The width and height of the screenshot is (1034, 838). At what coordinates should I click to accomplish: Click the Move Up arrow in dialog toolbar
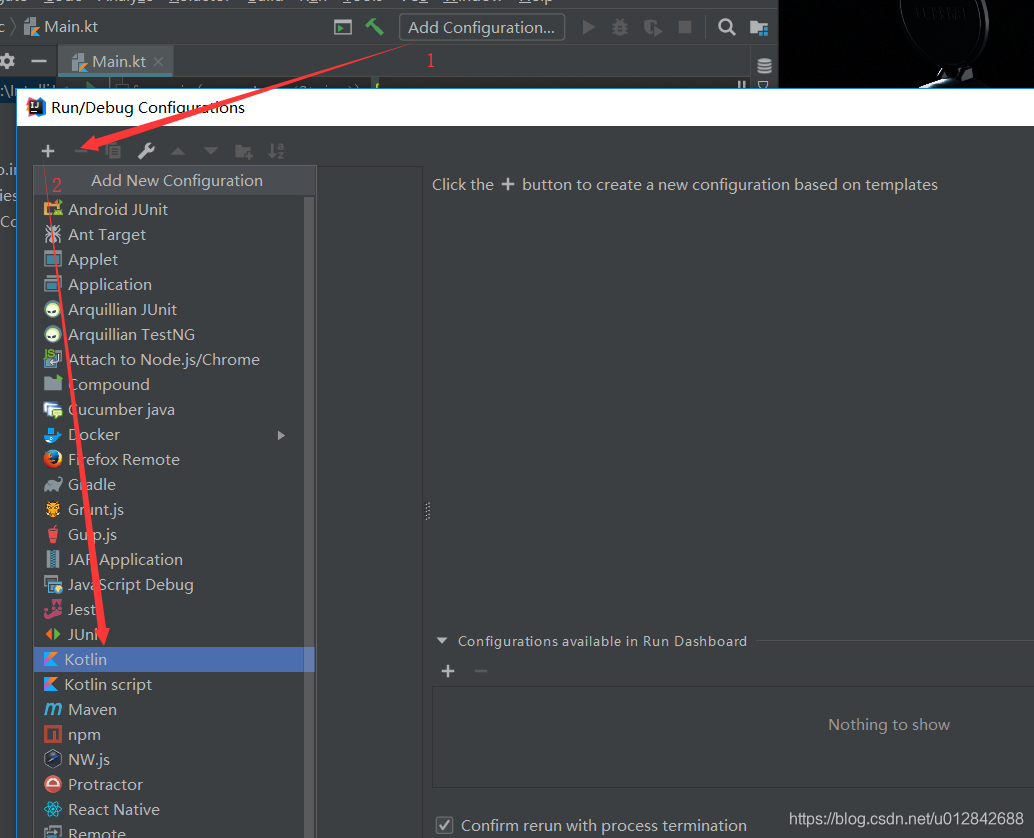tap(178, 151)
